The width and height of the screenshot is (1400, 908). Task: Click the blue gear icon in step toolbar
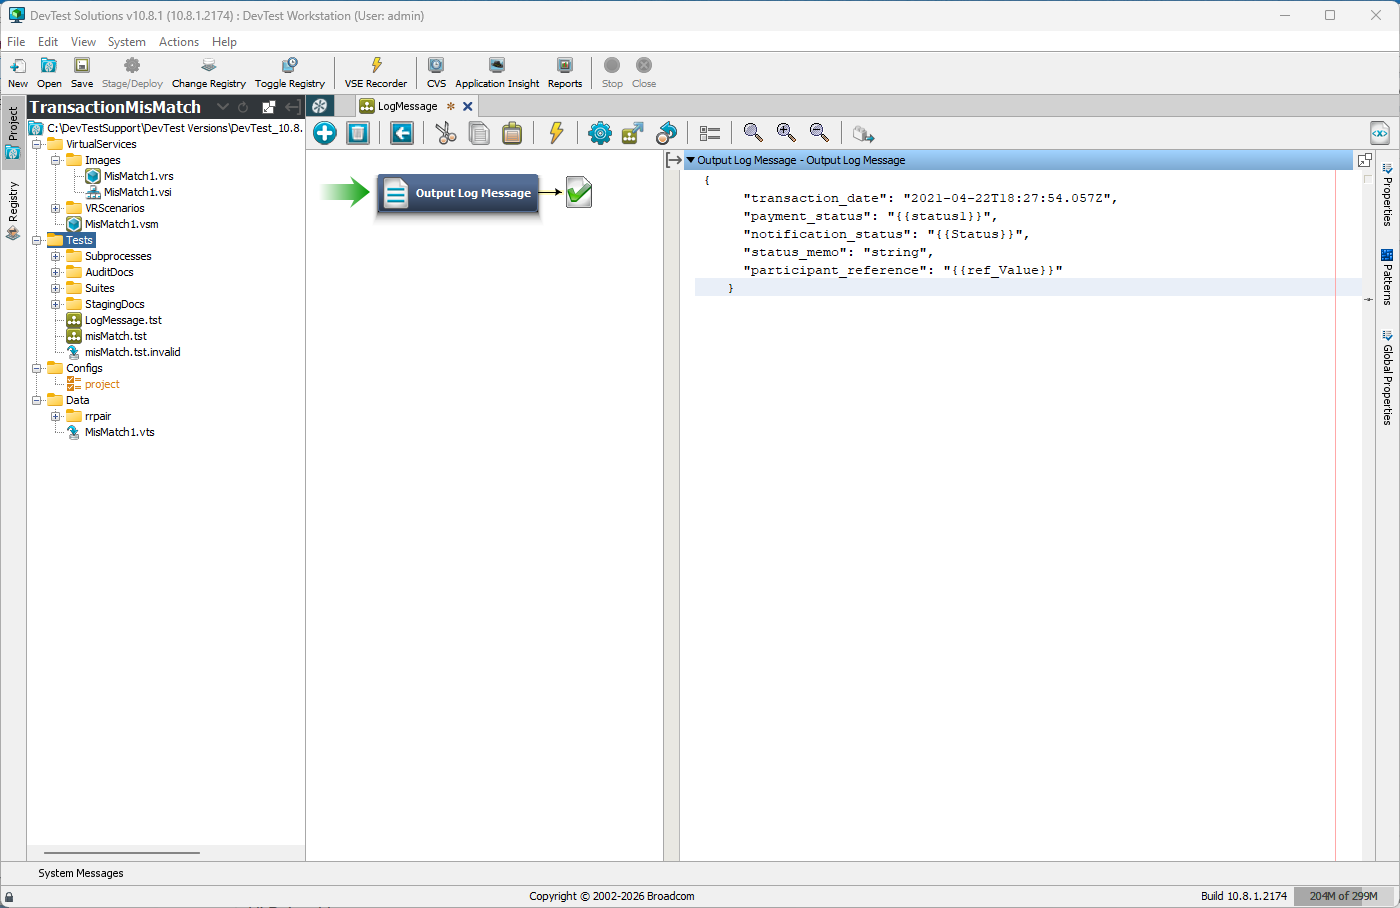click(600, 133)
